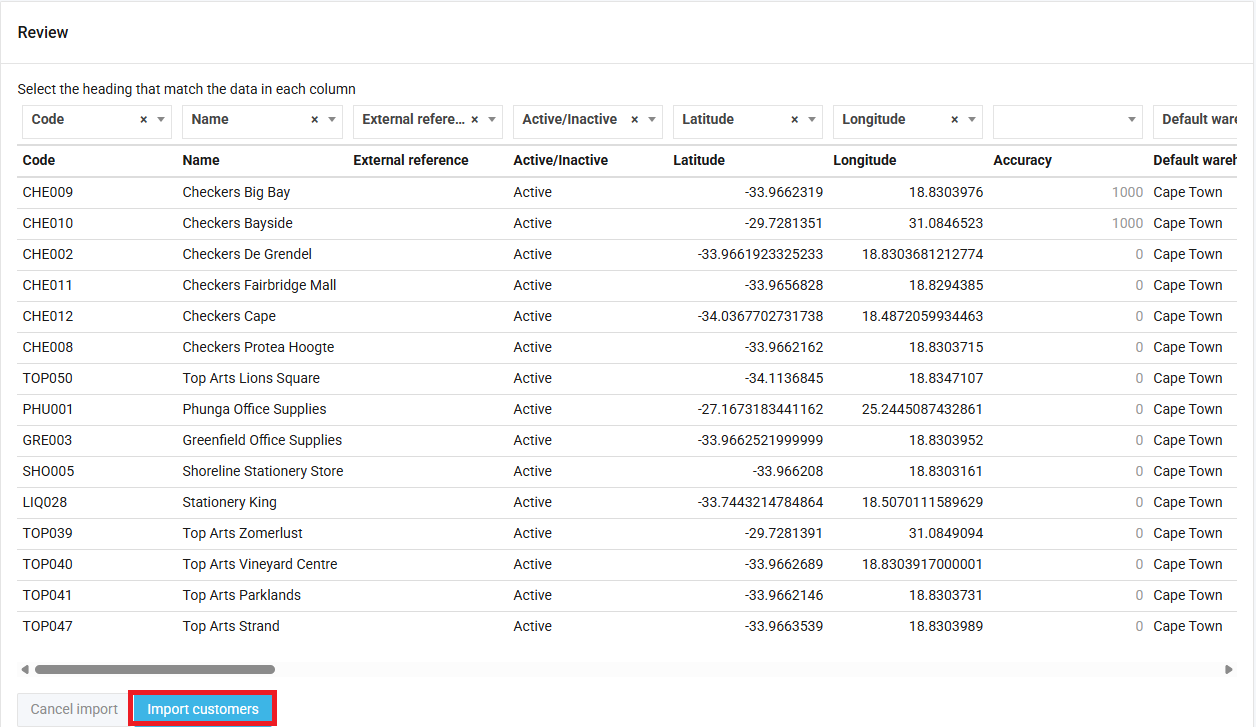Image resolution: width=1256 pixels, height=727 pixels.
Task: Open the Code heading dropdown arrow
Action: pos(162,120)
